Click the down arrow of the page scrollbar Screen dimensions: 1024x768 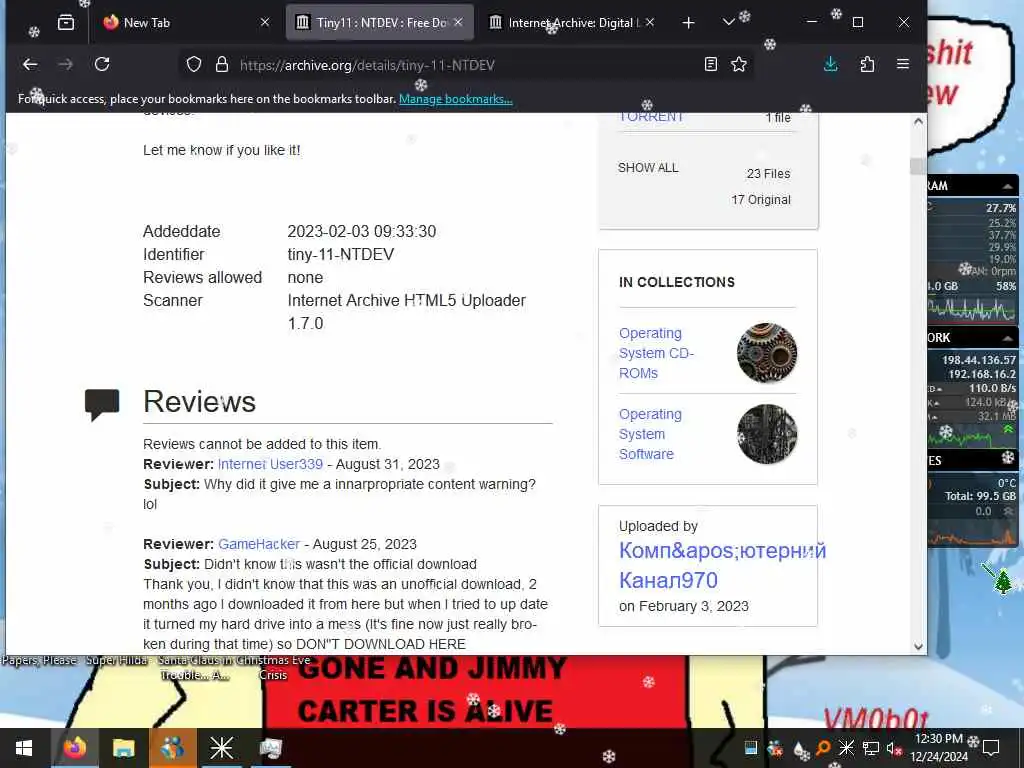918,647
